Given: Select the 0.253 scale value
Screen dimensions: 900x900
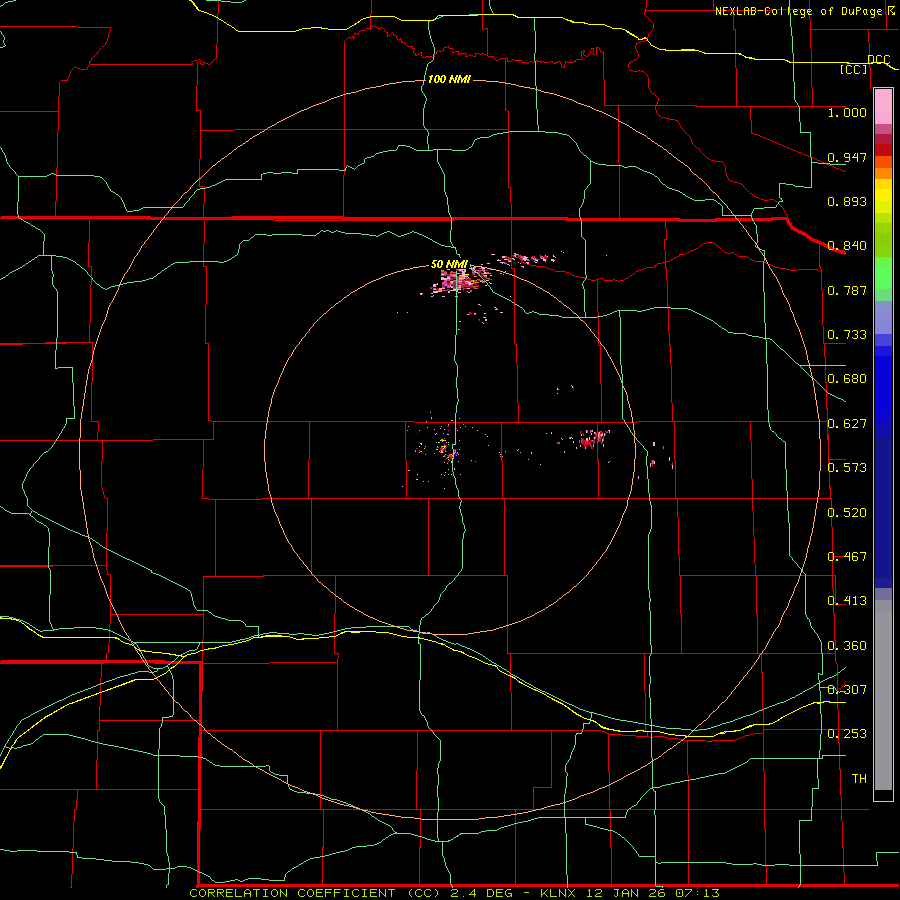Looking at the screenshot, I should 847,734.
